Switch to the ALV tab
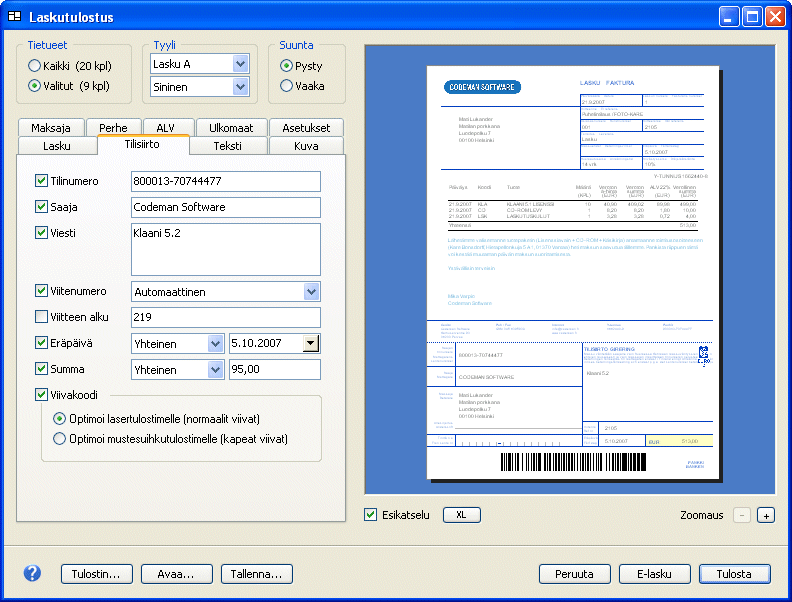 (165, 127)
